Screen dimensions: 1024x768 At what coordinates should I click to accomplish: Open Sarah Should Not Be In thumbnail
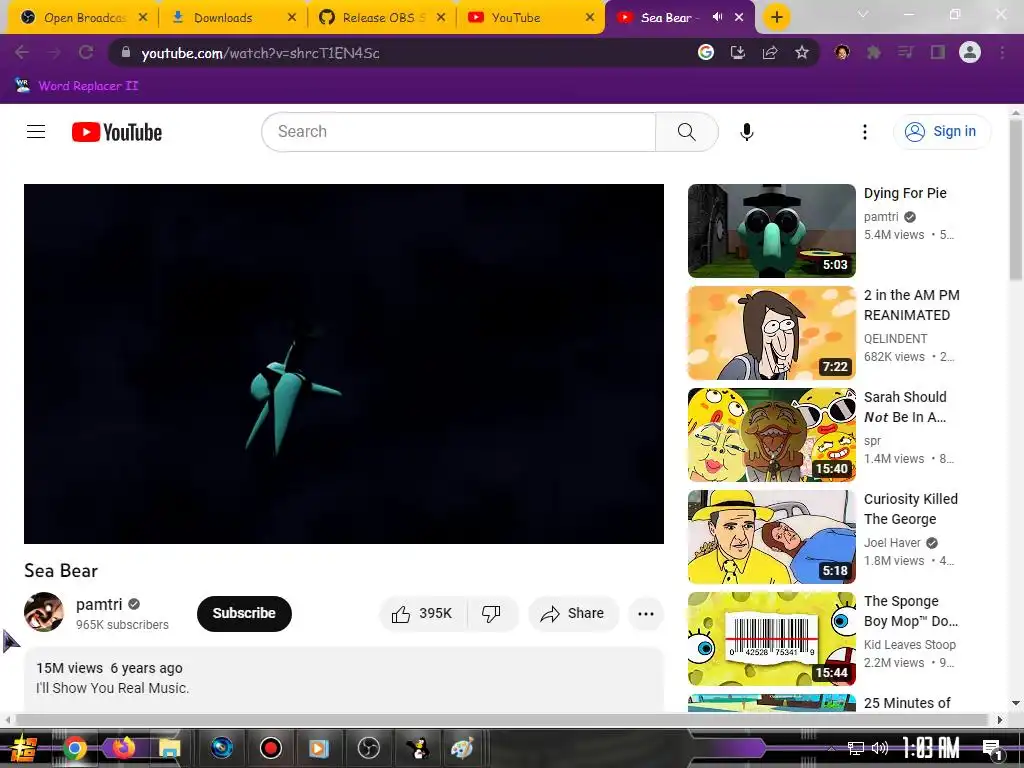771,435
